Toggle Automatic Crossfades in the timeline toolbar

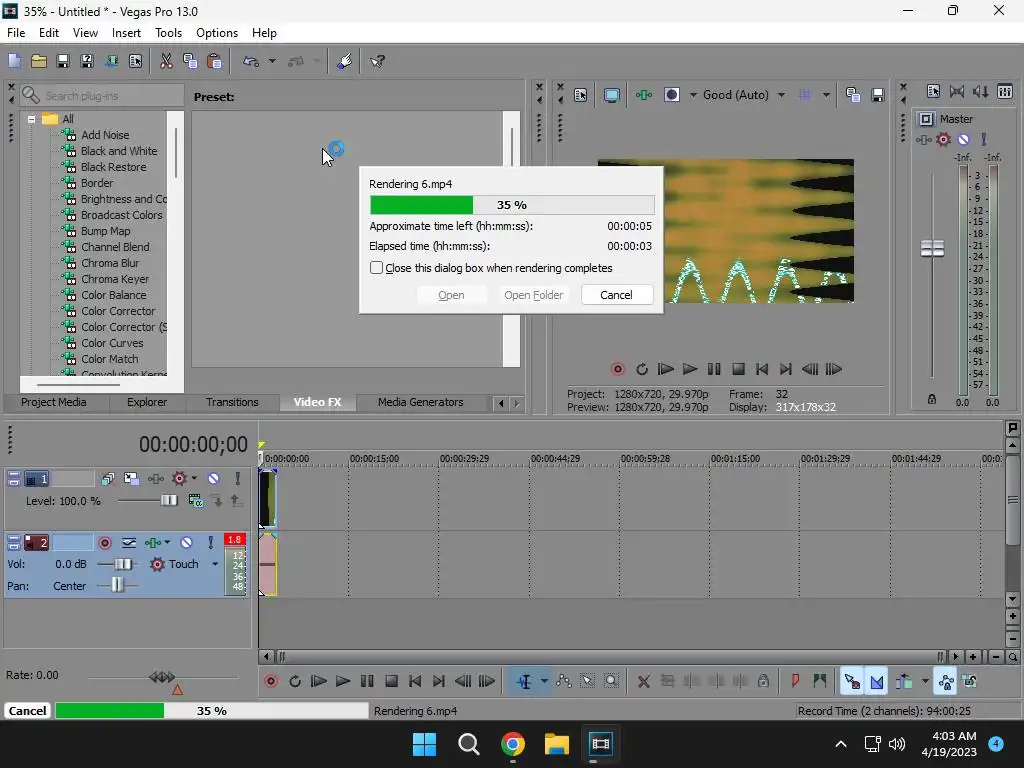coord(876,681)
